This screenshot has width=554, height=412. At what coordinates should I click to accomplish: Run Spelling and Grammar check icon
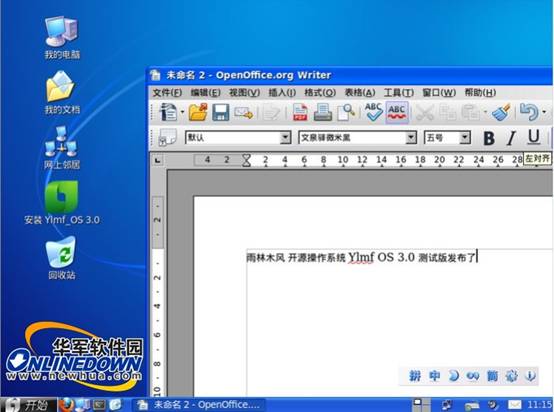click(x=373, y=112)
